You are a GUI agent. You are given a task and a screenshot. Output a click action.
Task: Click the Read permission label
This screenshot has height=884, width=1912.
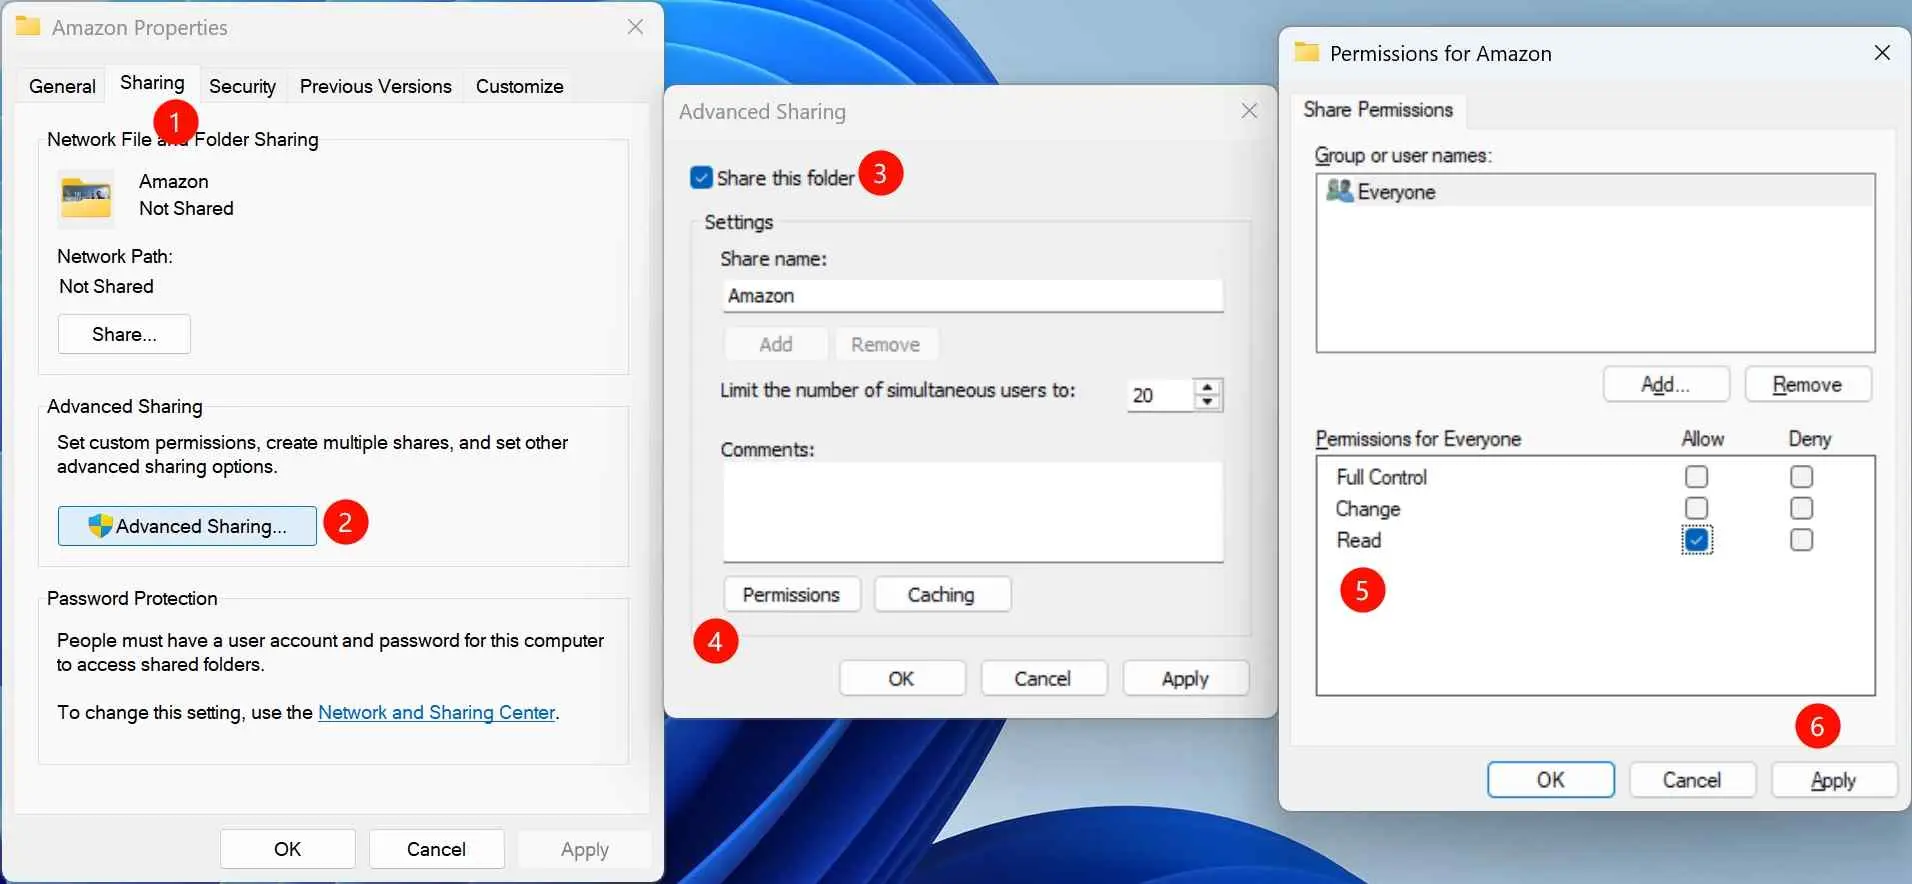[x=1358, y=540]
